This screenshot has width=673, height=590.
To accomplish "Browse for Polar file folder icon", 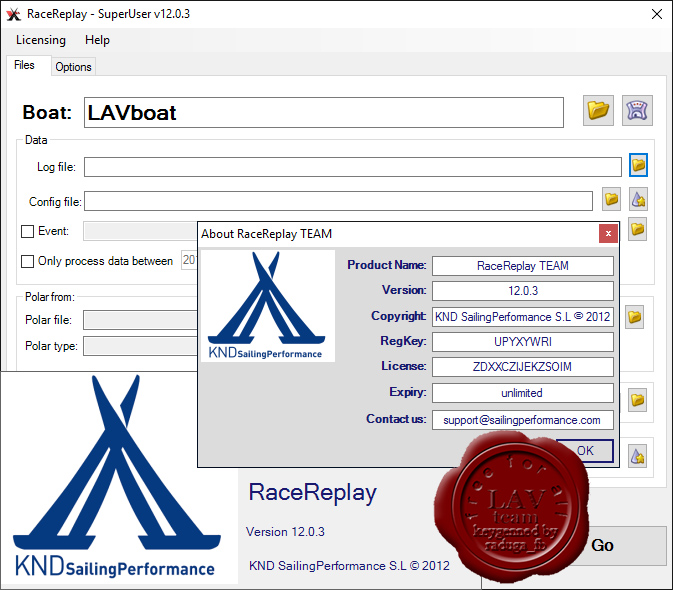I will click(634, 317).
